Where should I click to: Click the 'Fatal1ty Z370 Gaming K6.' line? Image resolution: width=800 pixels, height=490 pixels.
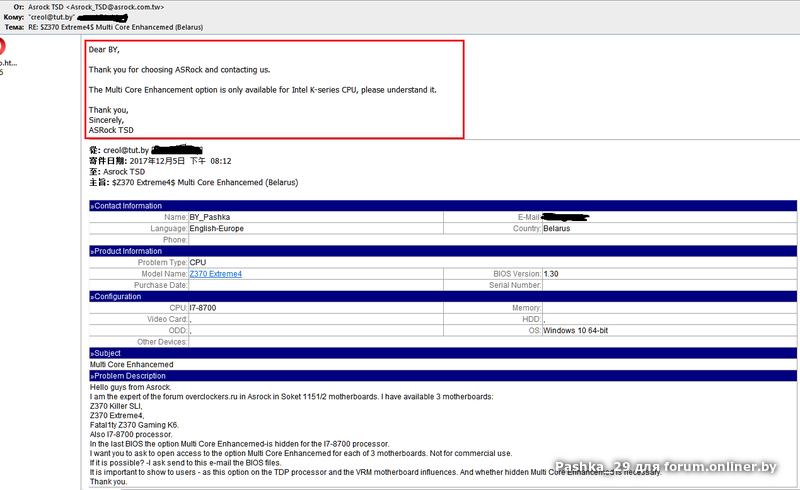point(134,425)
